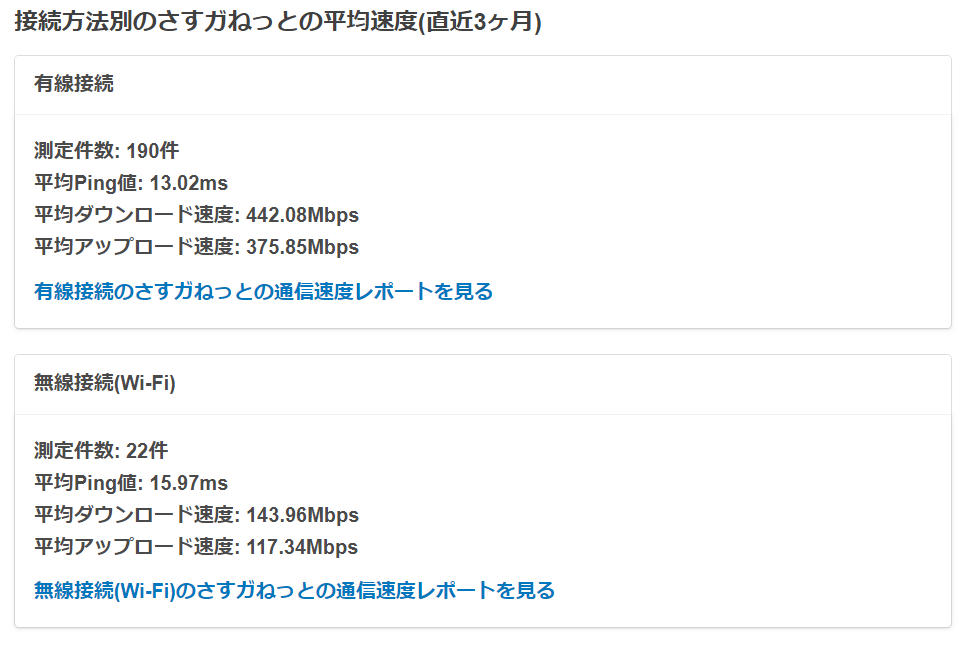Open the 有線接続 speed report link
The height and width of the screenshot is (648, 967).
263,291
